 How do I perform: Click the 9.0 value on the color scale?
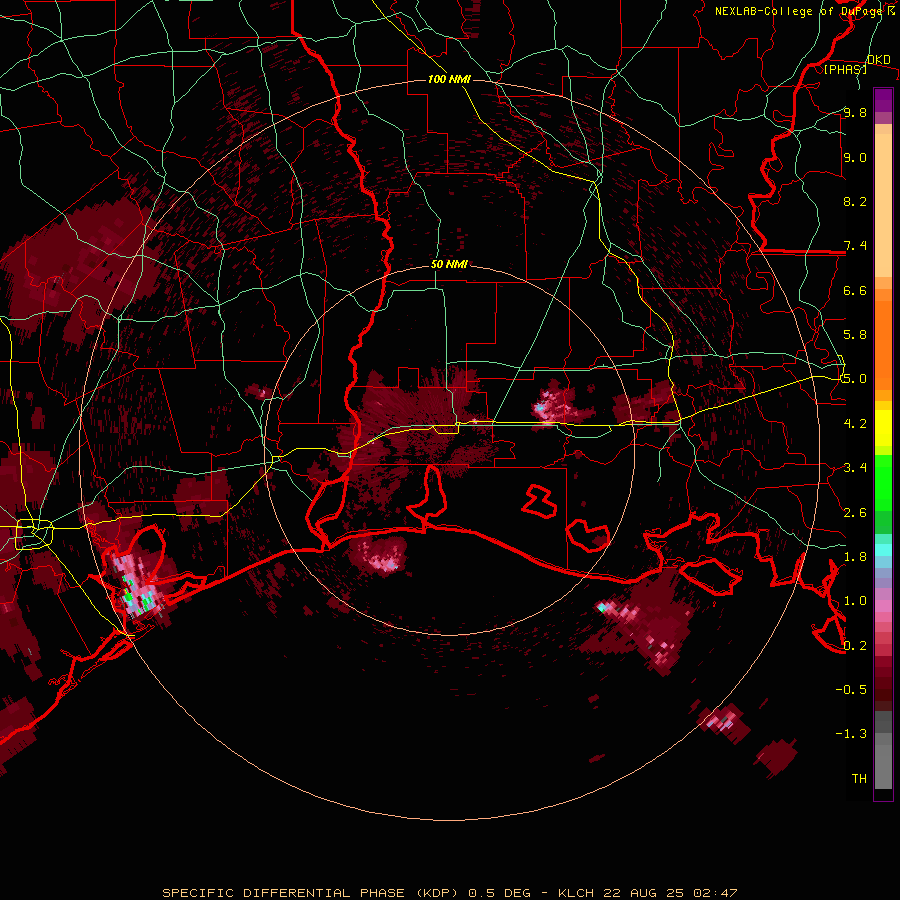pyautogui.click(x=855, y=157)
